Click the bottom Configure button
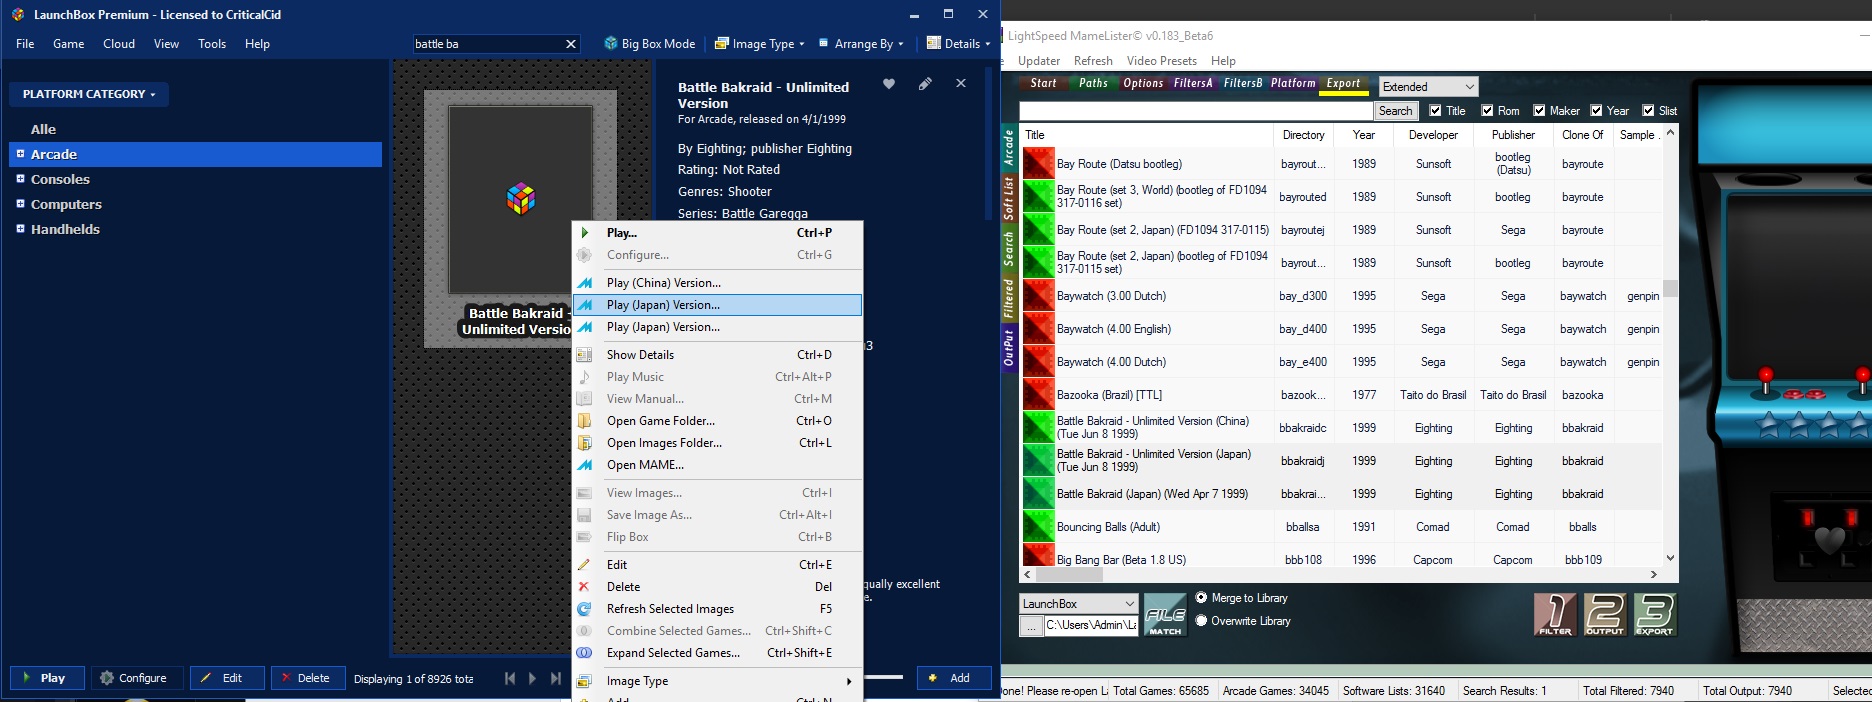 pos(137,678)
